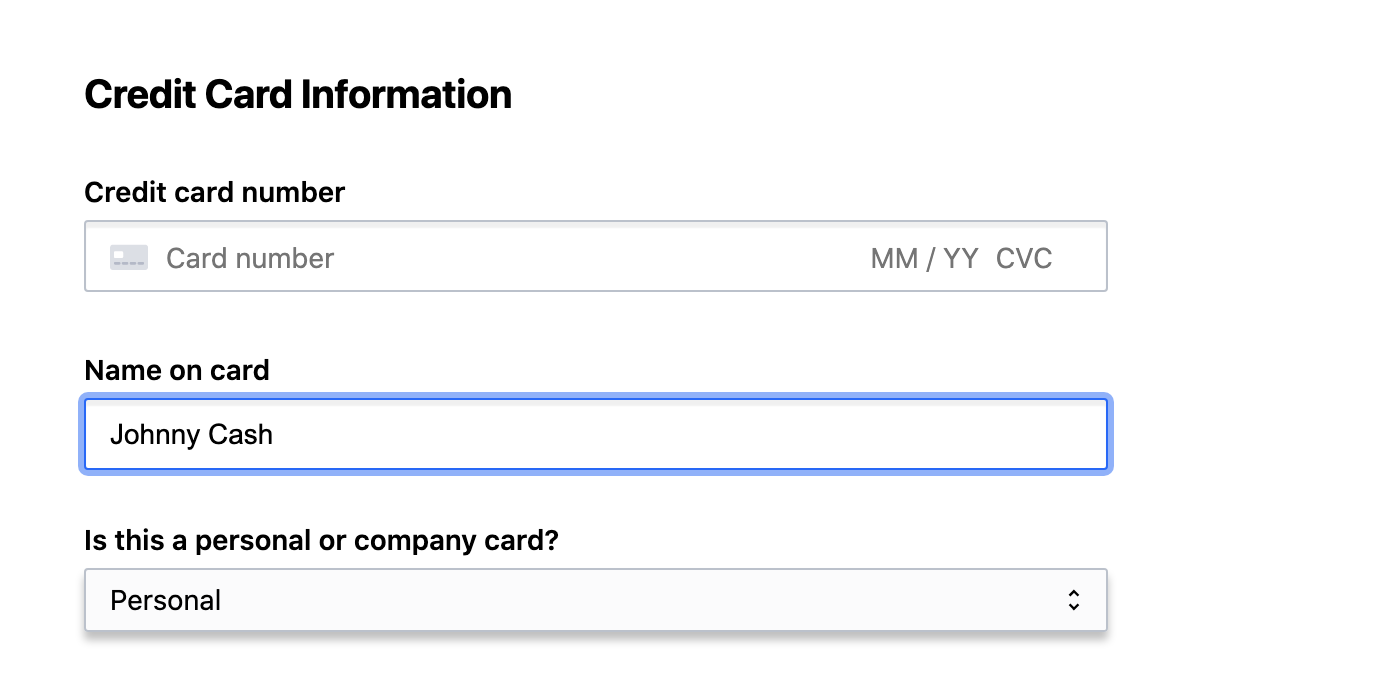Viewport: 1384px width, 686px height.
Task: Click the slash between MM and YY
Action: 931,258
